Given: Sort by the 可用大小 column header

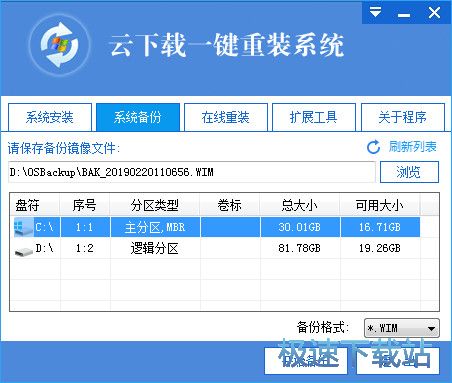Looking at the screenshot, I should (380, 205).
